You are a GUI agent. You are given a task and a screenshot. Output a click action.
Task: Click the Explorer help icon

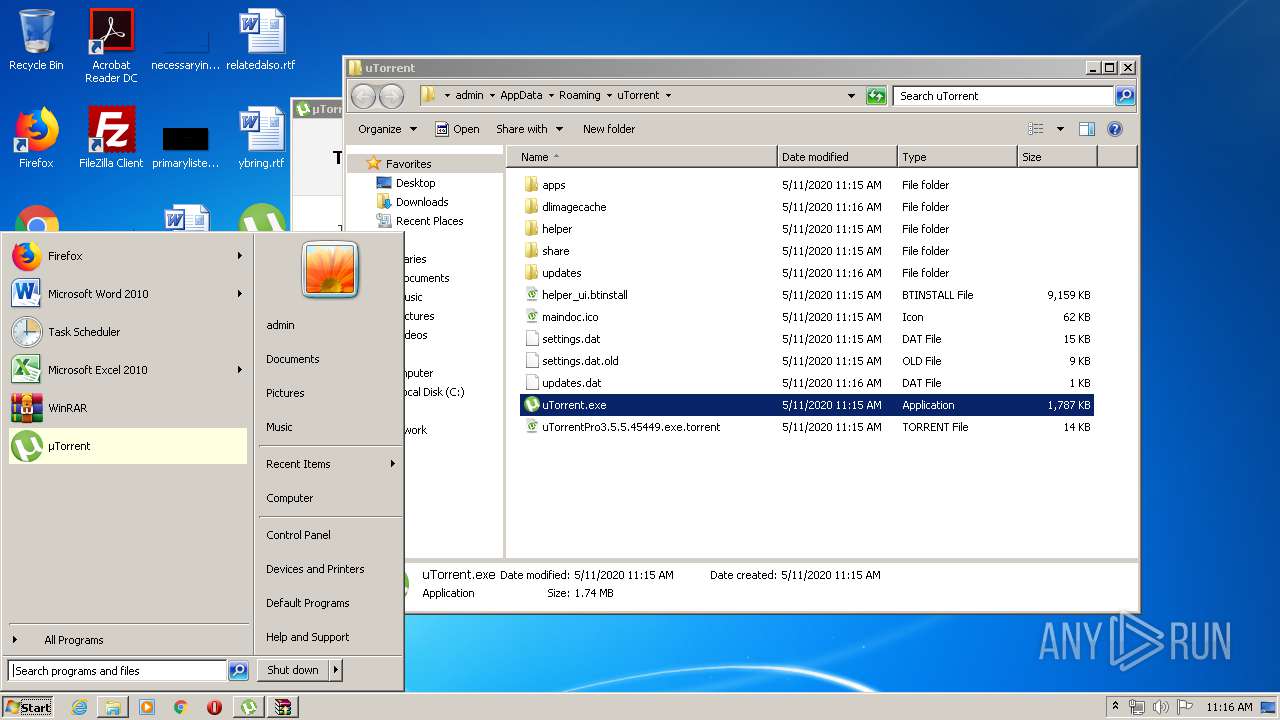click(x=1115, y=129)
